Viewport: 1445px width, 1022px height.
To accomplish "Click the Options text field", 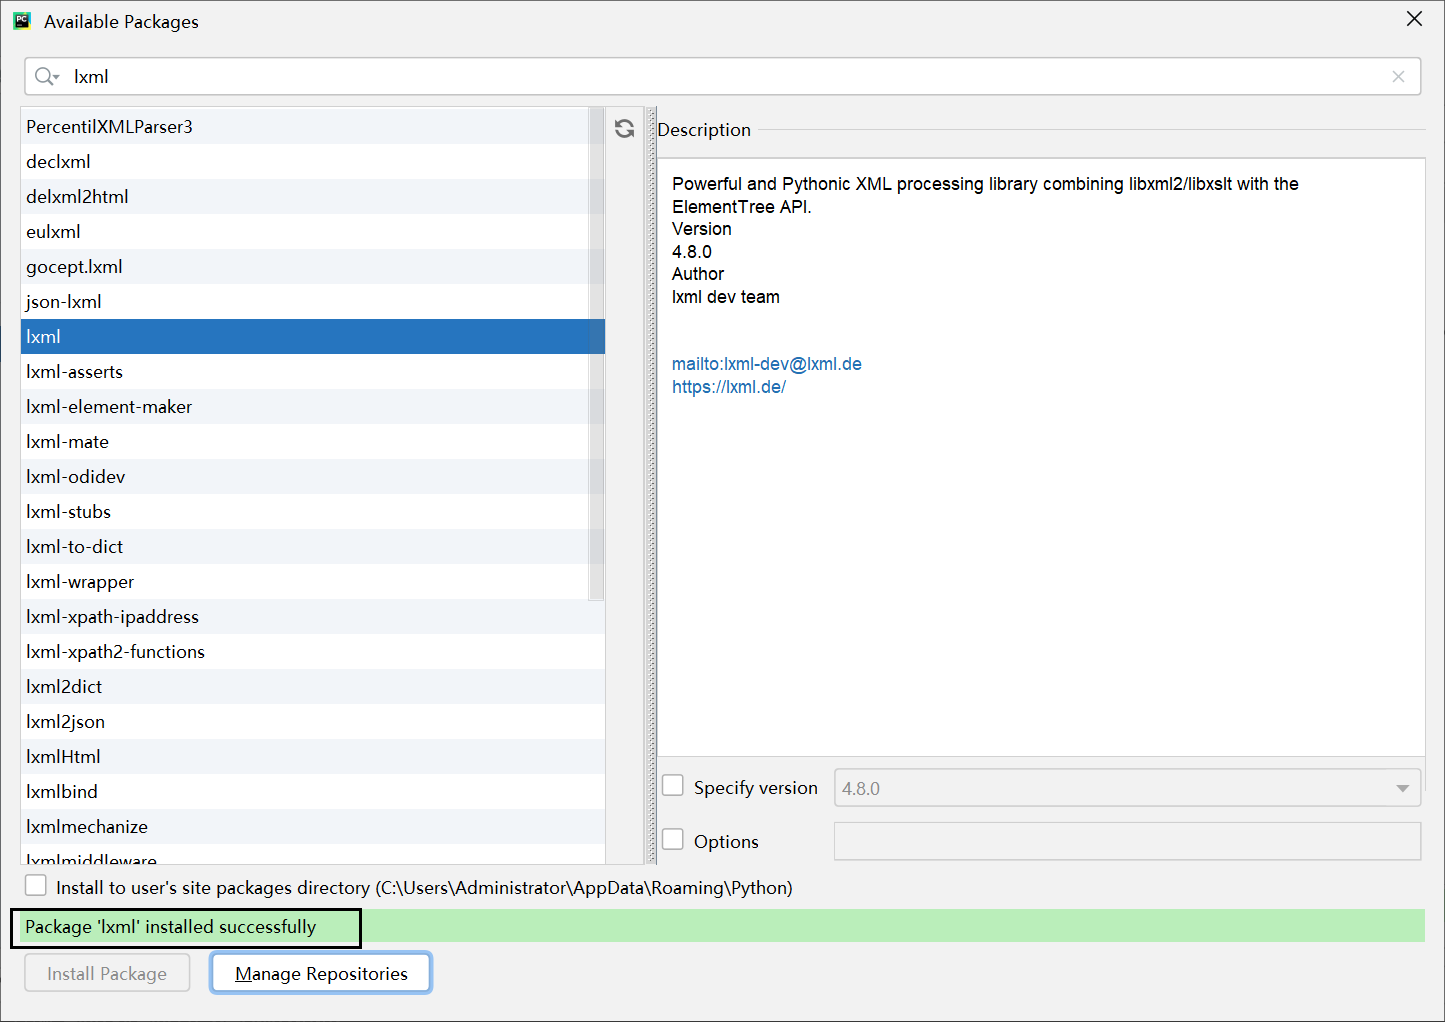I will tap(1127, 841).
